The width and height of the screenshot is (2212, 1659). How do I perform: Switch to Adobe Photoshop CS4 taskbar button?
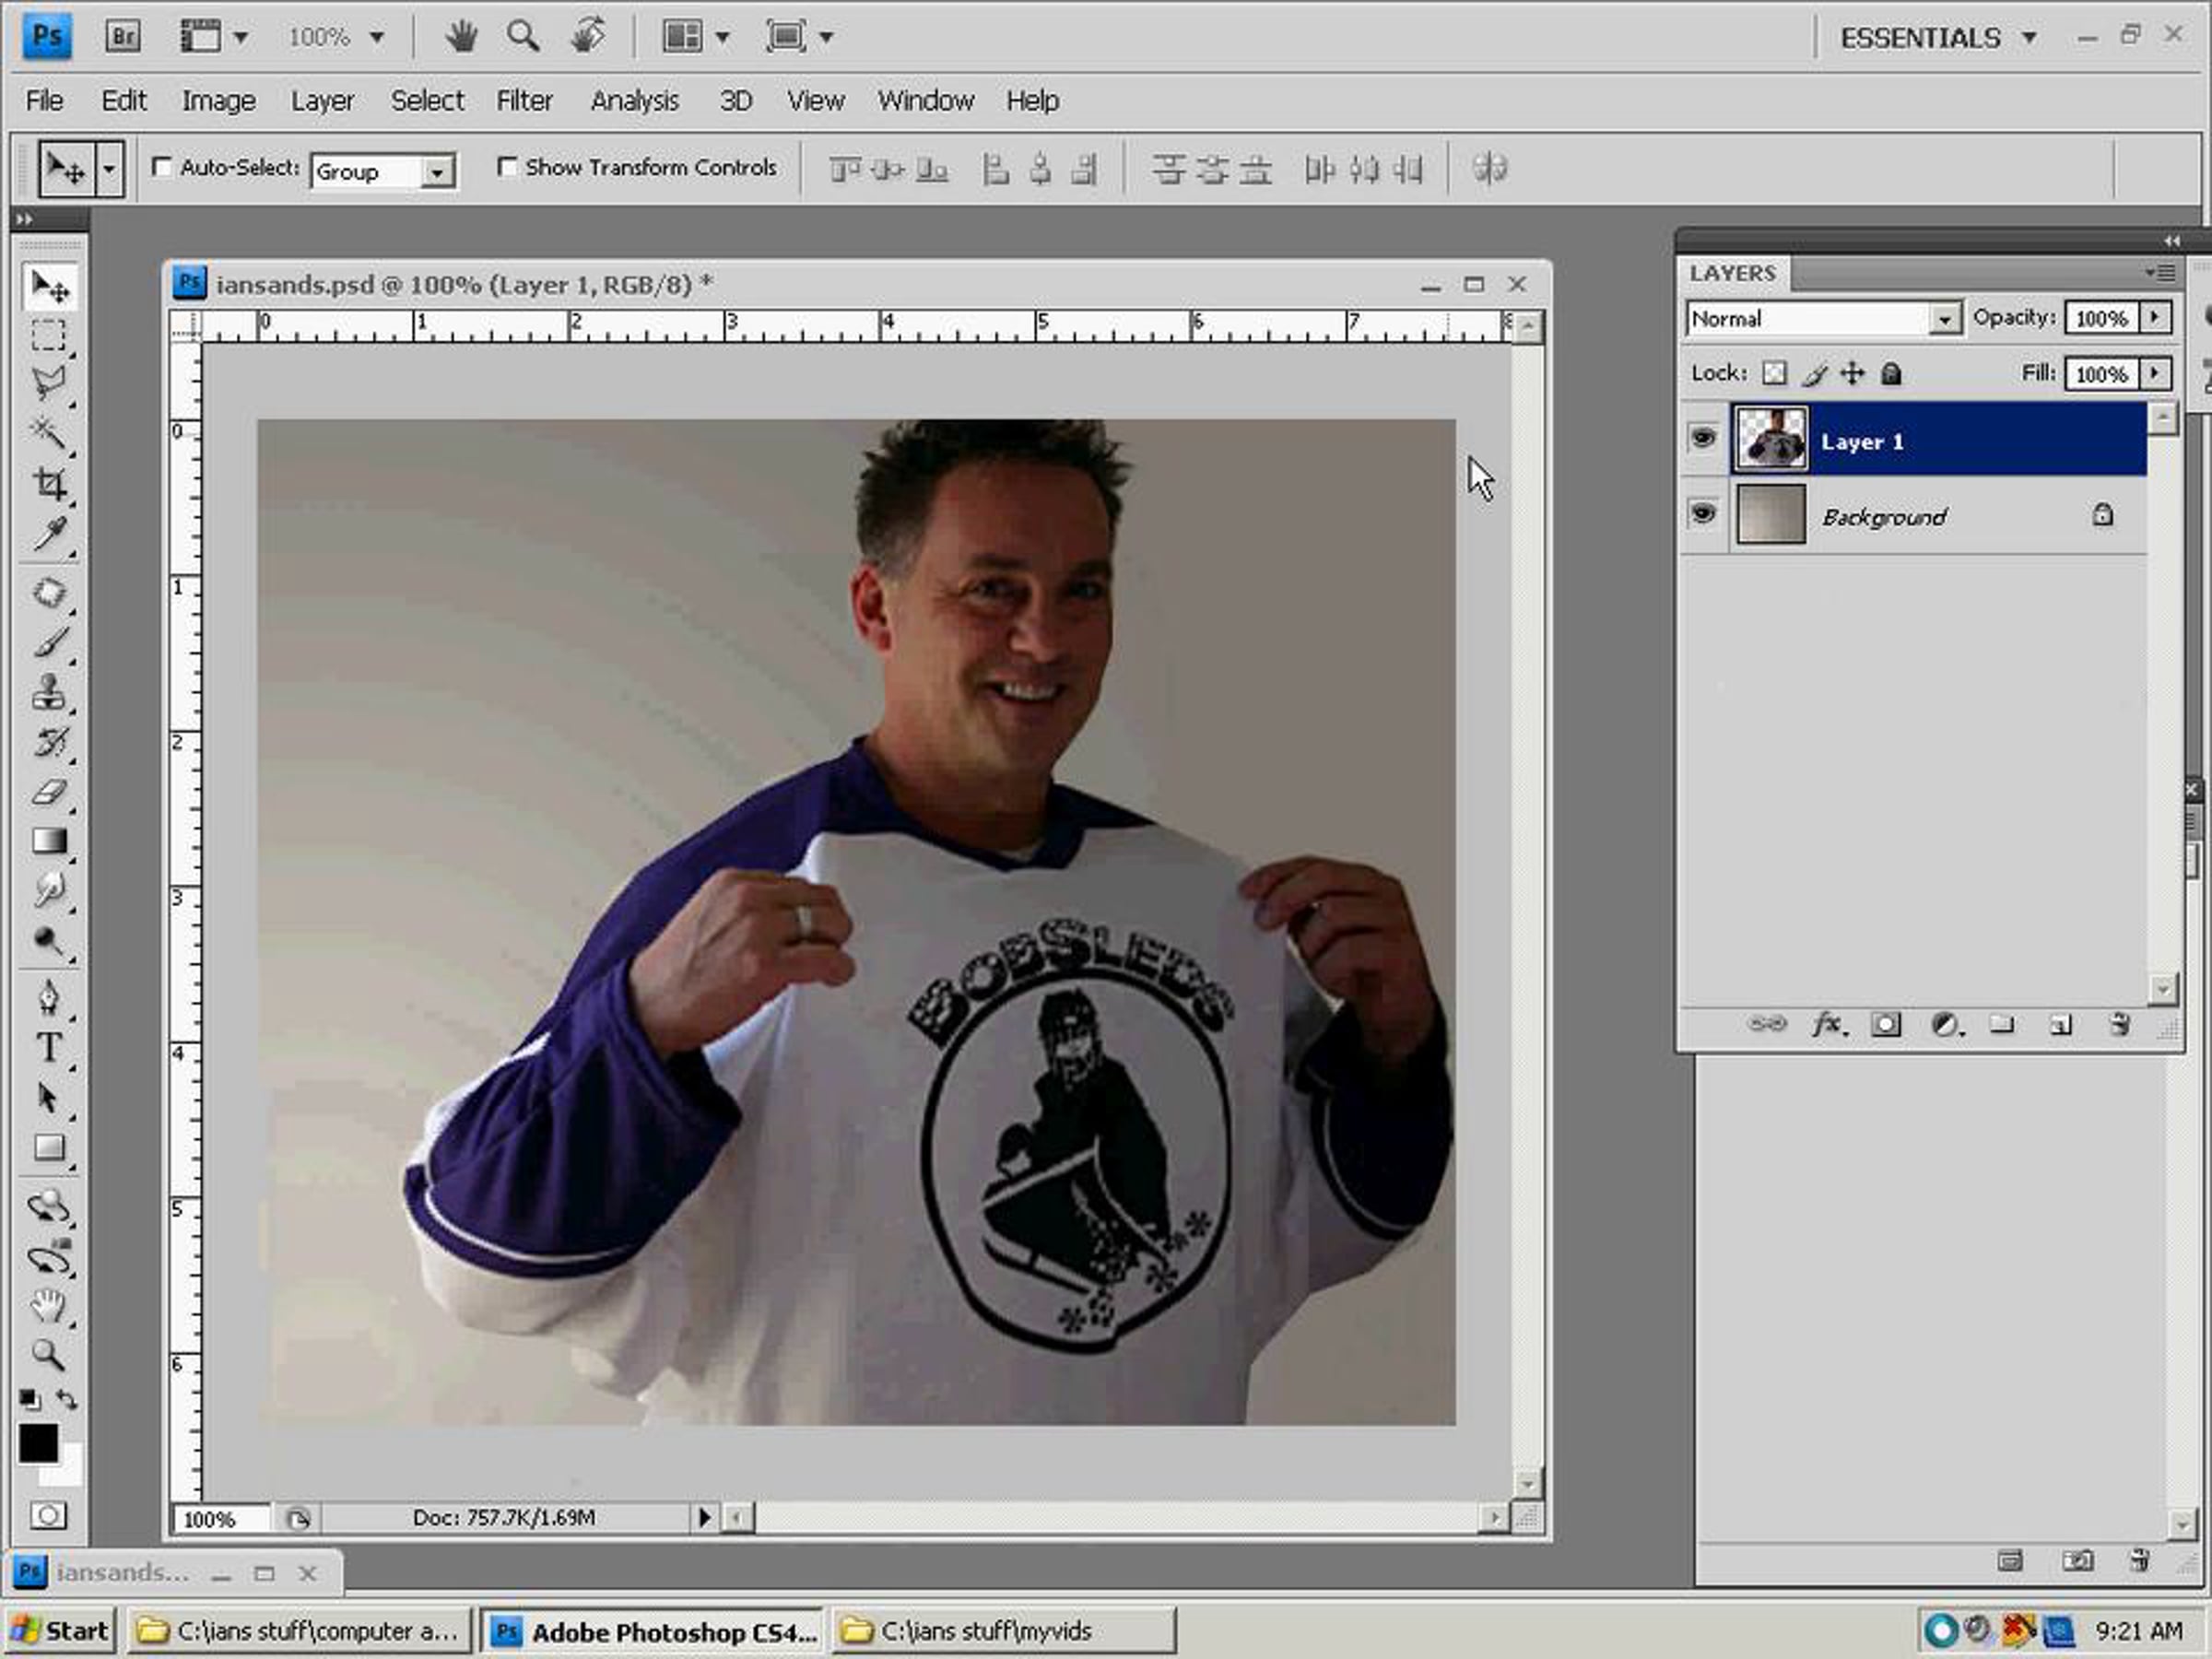point(652,1631)
